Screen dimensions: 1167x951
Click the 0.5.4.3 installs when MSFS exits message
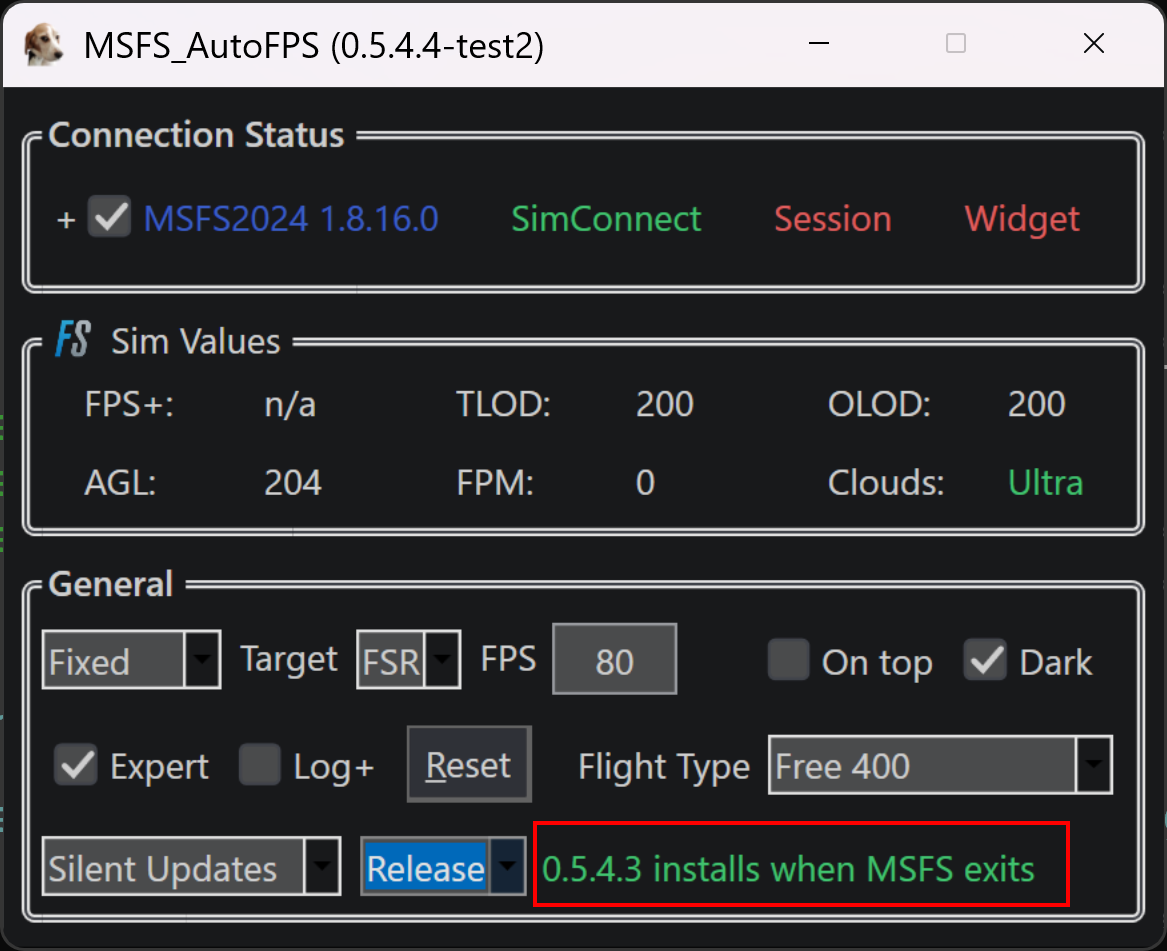[x=788, y=868]
